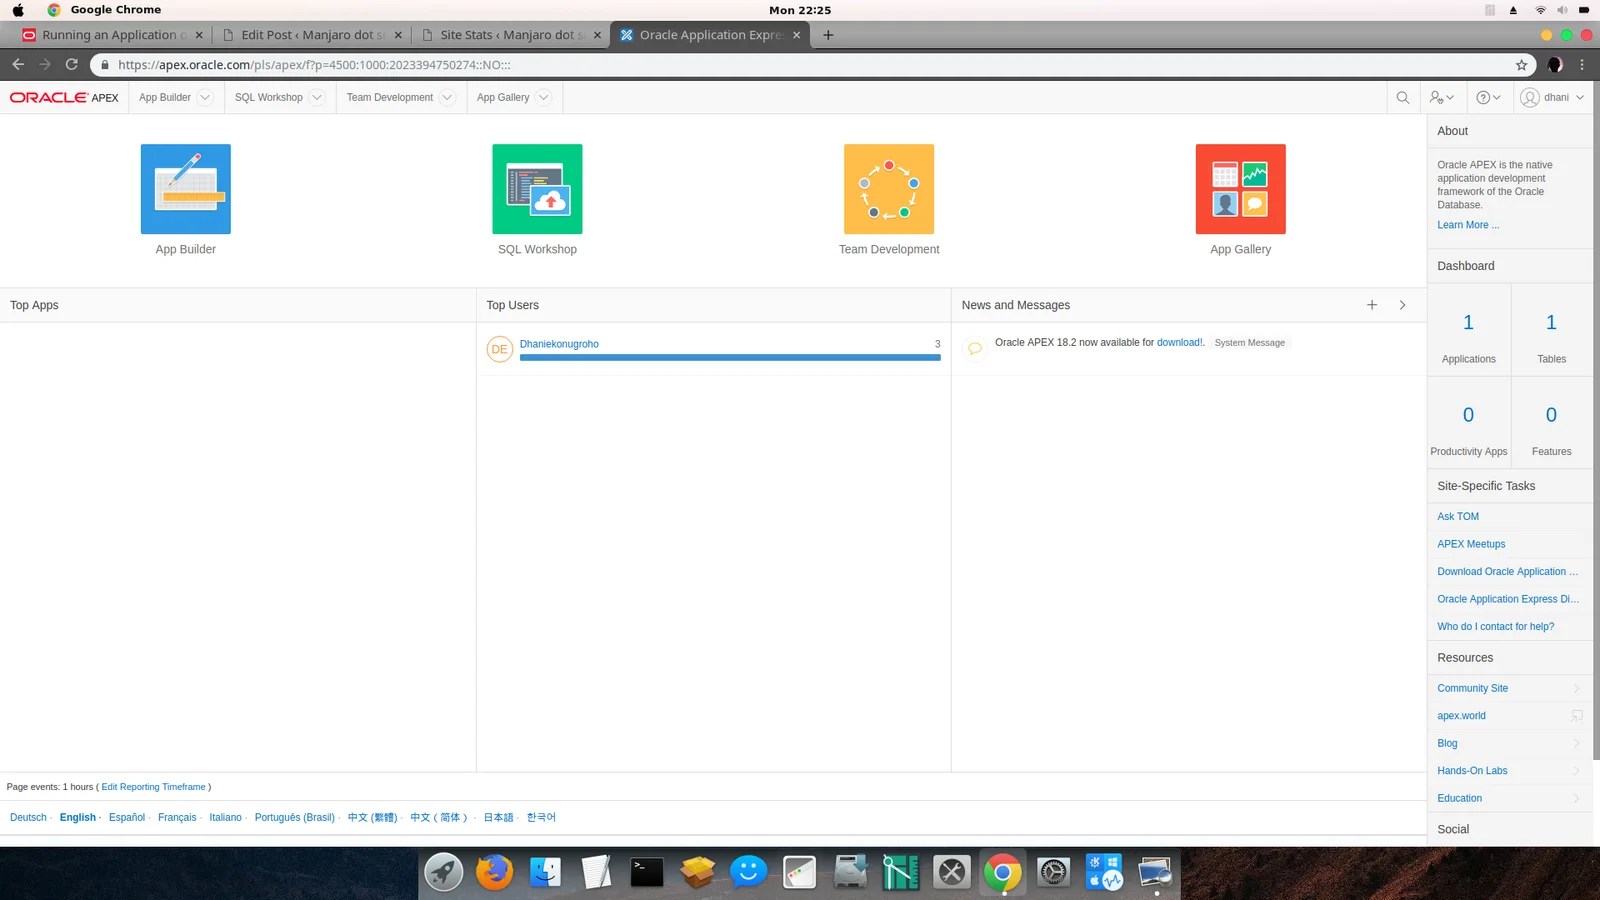
Task: Switch language to Español
Action: (x=127, y=817)
